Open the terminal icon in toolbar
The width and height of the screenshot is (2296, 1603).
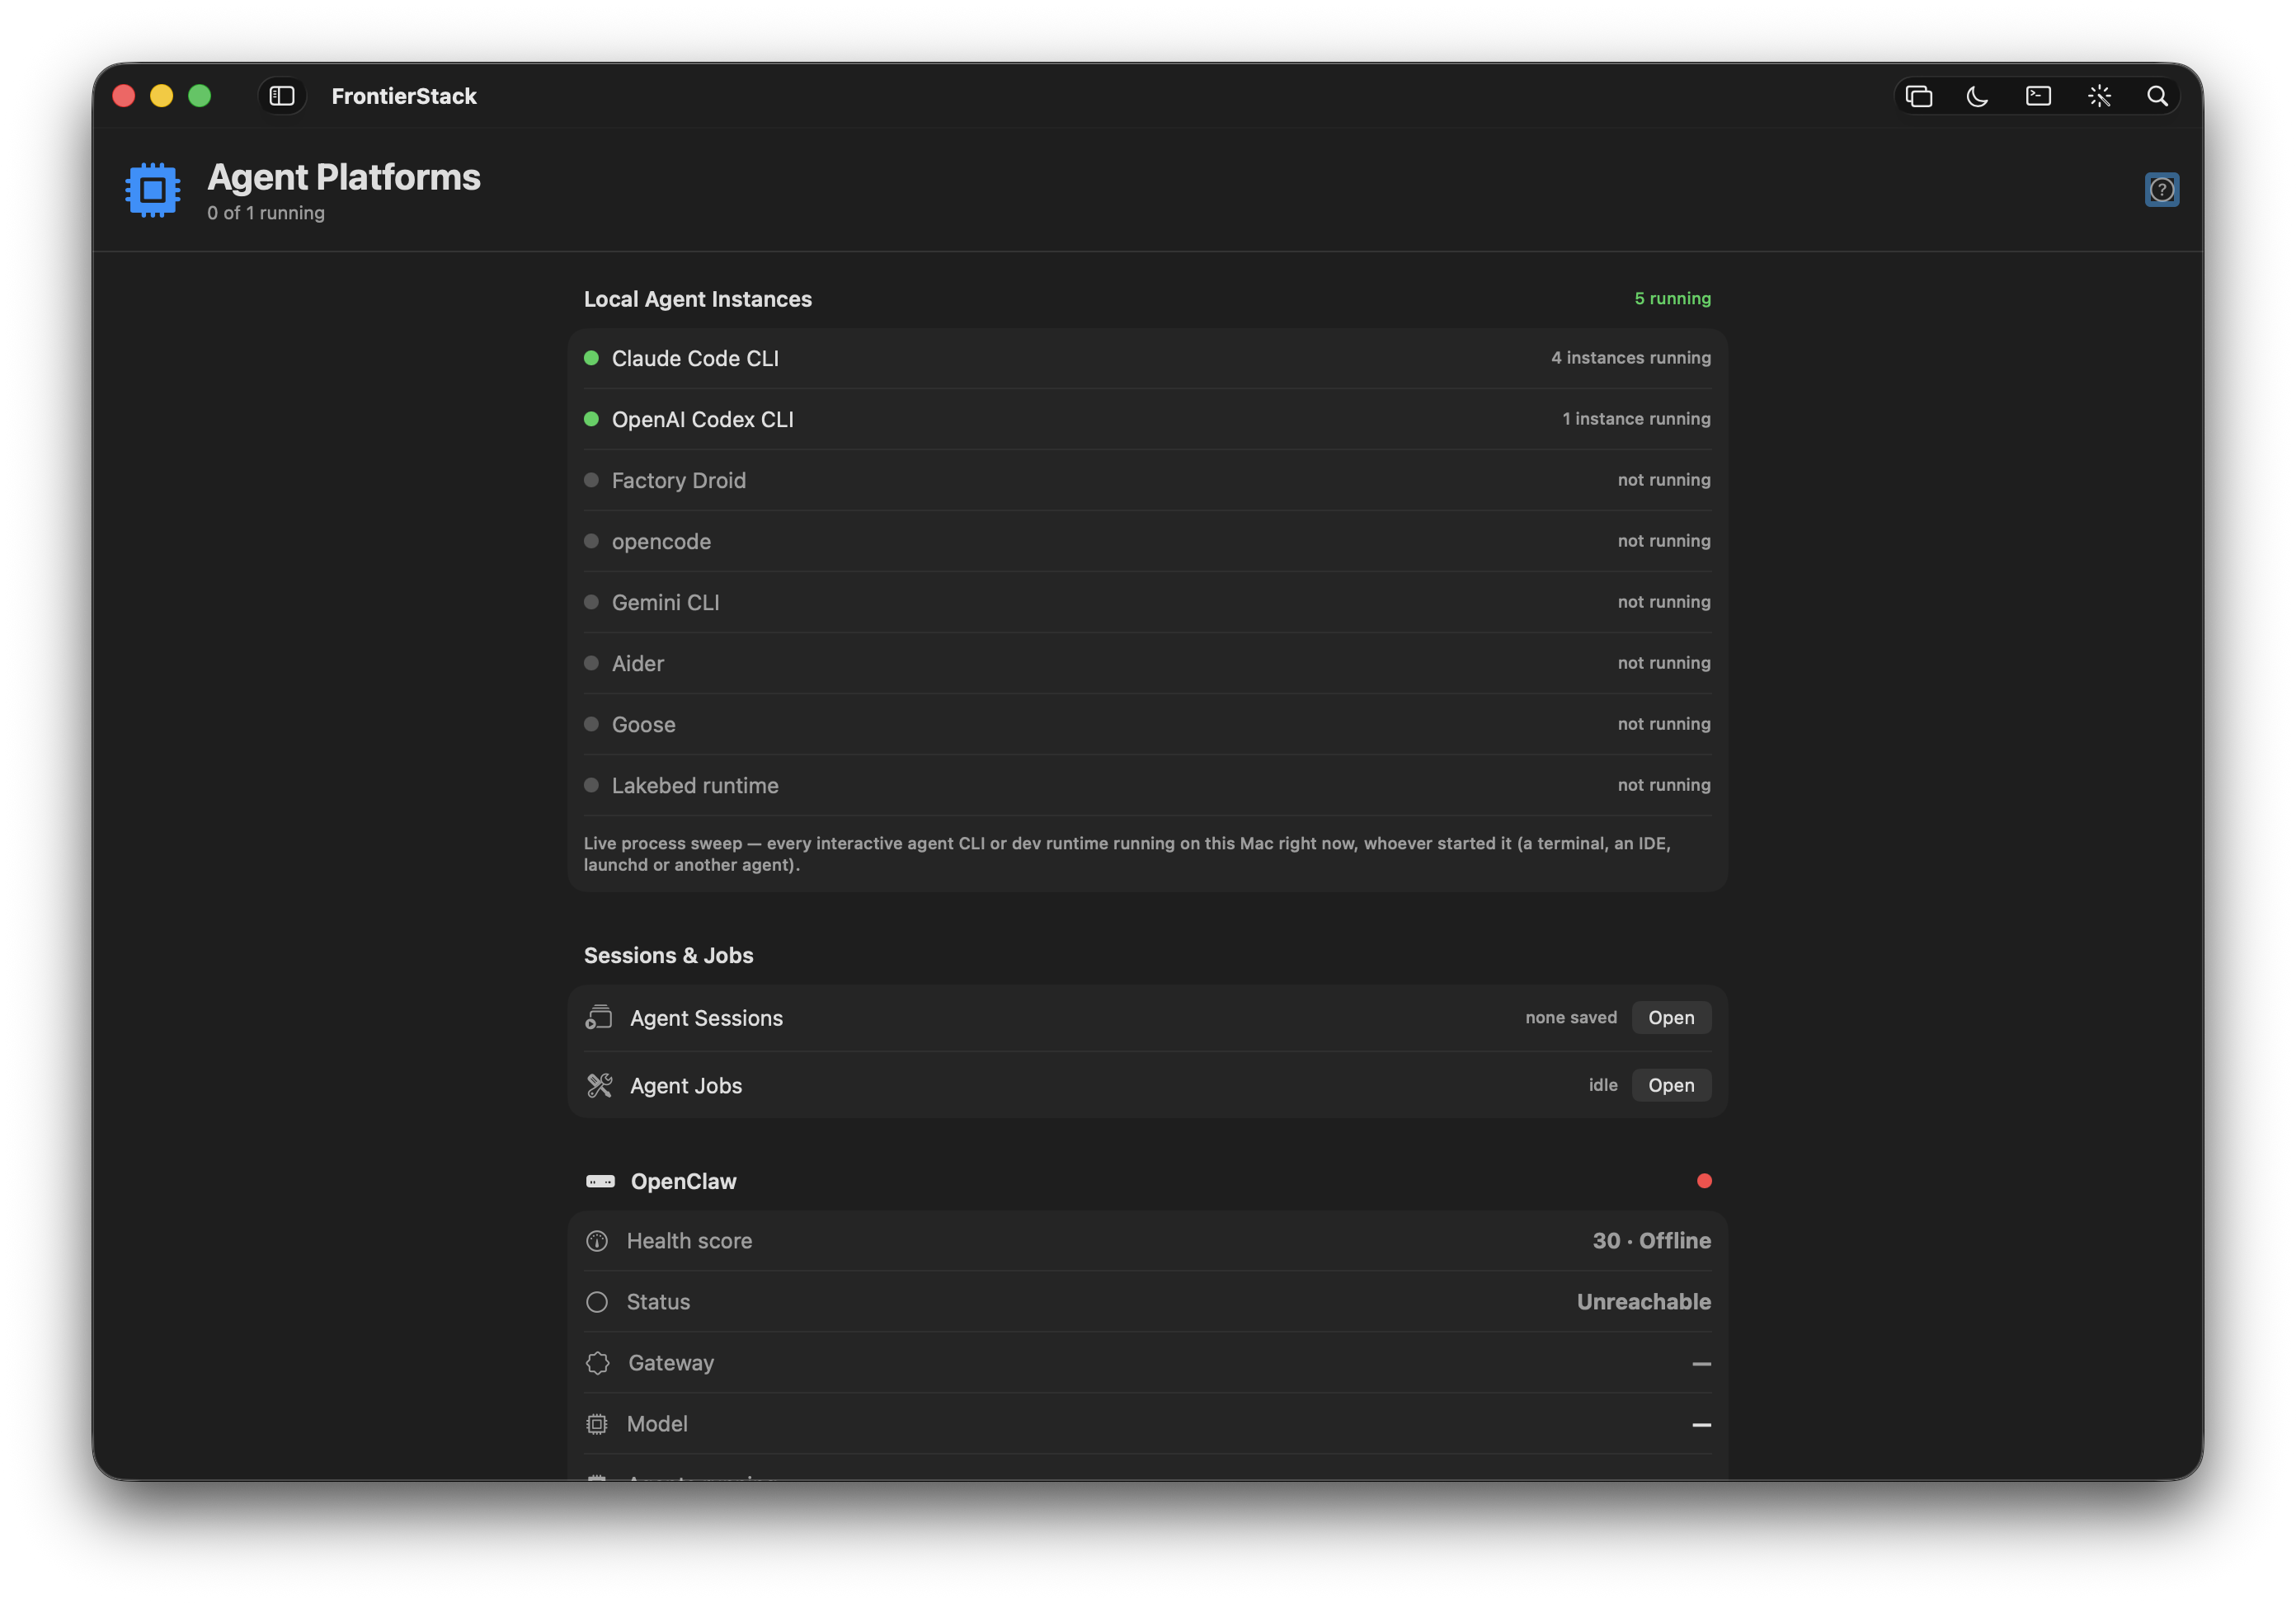click(2038, 96)
